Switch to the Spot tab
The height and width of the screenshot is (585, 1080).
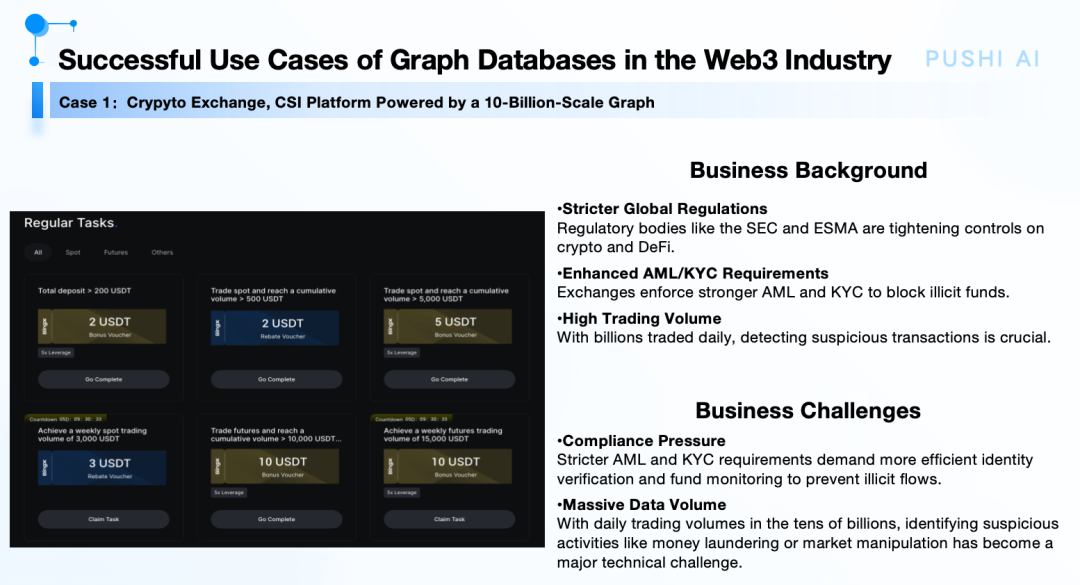coord(73,252)
